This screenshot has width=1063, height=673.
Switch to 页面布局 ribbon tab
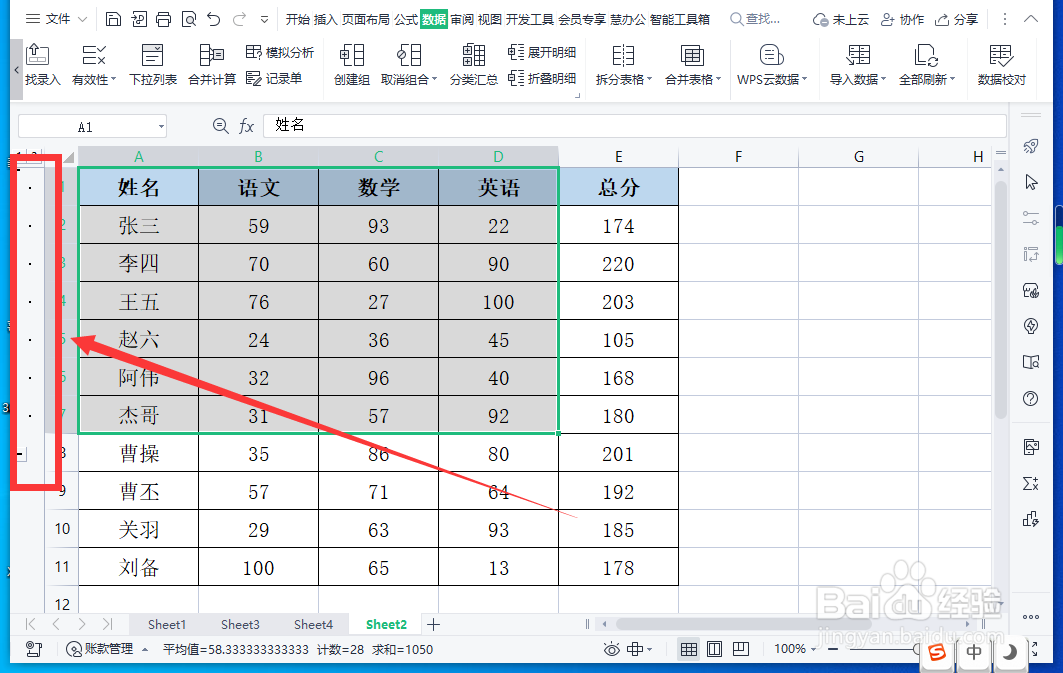(x=365, y=19)
